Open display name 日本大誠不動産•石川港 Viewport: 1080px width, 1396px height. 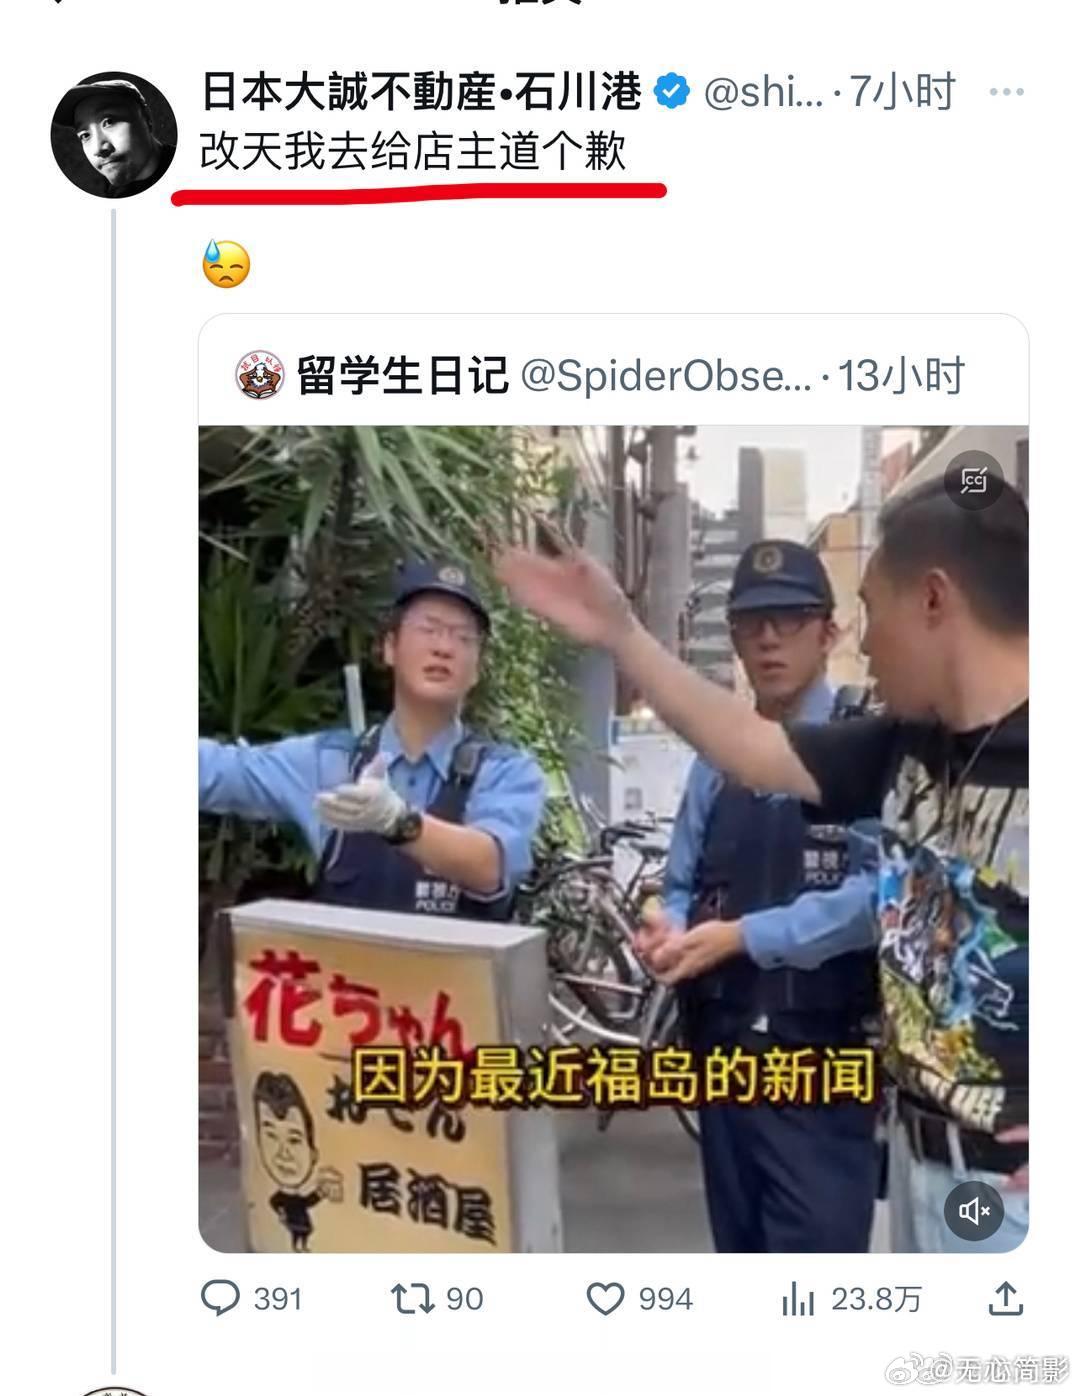421,92
